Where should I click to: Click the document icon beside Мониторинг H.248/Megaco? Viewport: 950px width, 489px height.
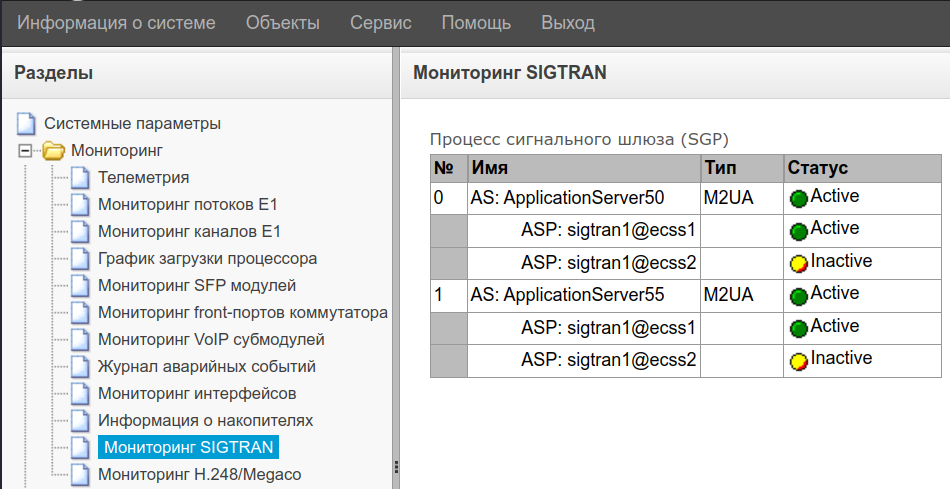tap(81, 475)
